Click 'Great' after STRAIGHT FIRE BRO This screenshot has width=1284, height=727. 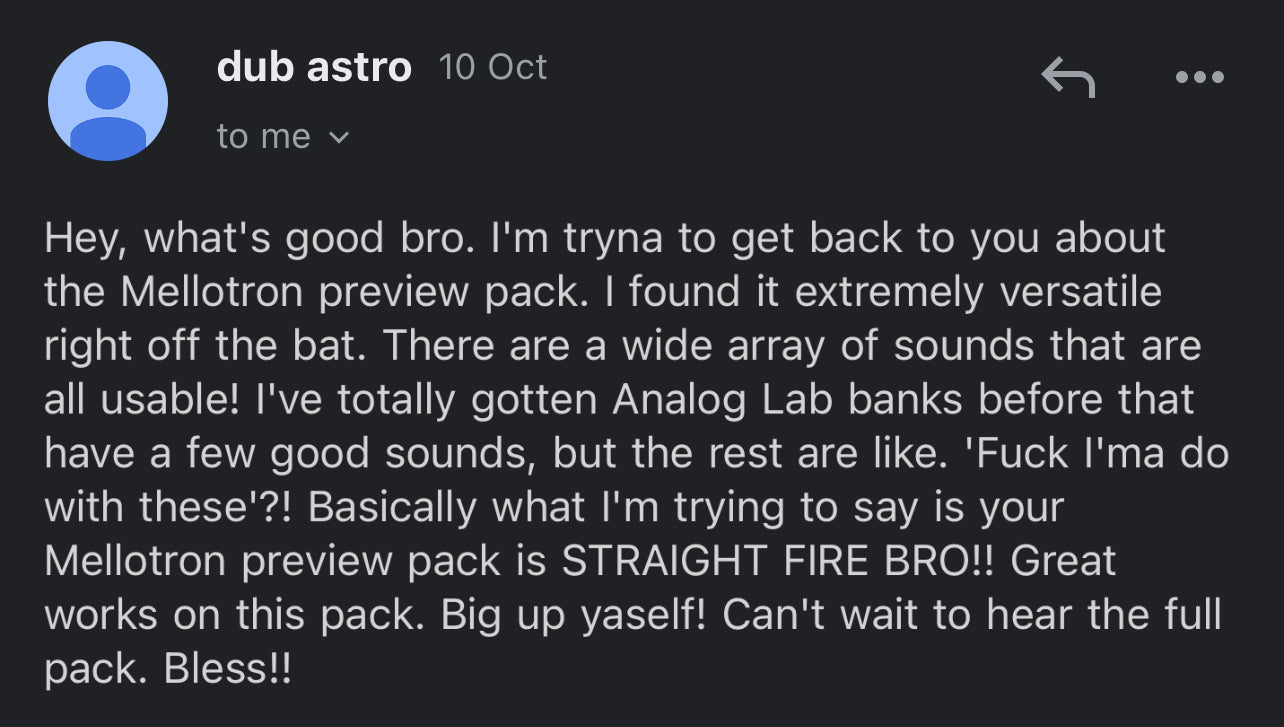[1063, 560]
